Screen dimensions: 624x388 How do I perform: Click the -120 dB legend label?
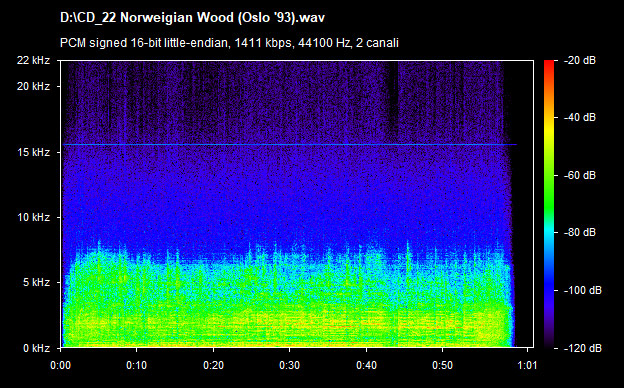tap(583, 348)
